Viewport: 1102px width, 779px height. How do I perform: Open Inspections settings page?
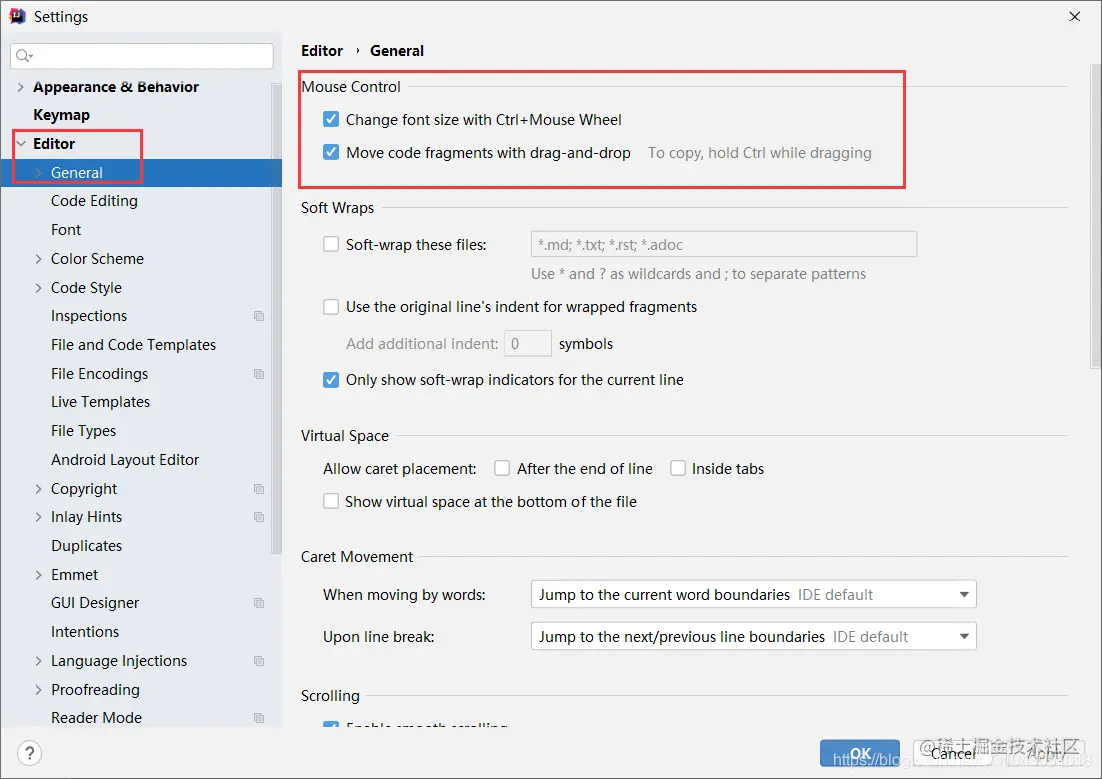coord(89,316)
